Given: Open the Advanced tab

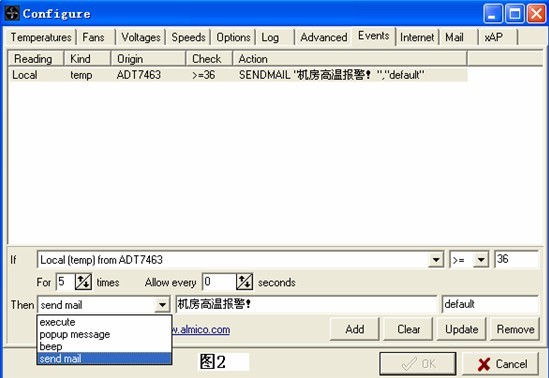Looking at the screenshot, I should coord(324,37).
